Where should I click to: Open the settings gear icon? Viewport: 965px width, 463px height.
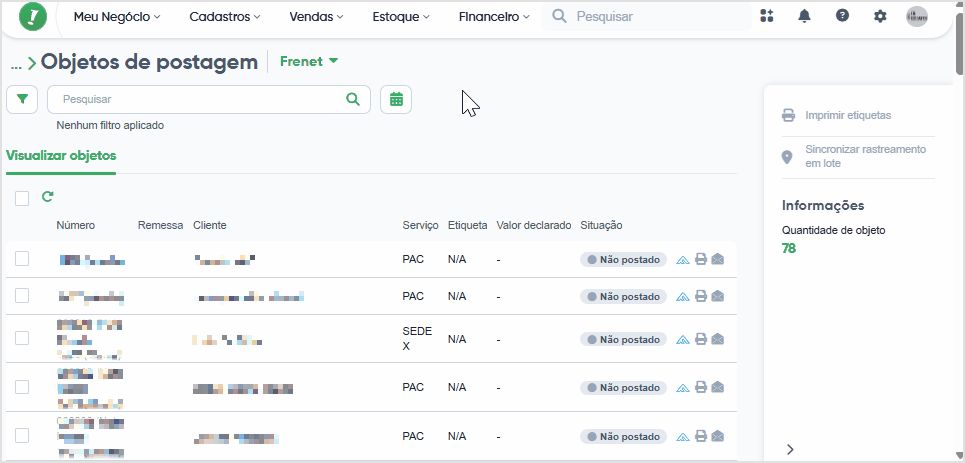[881, 17]
